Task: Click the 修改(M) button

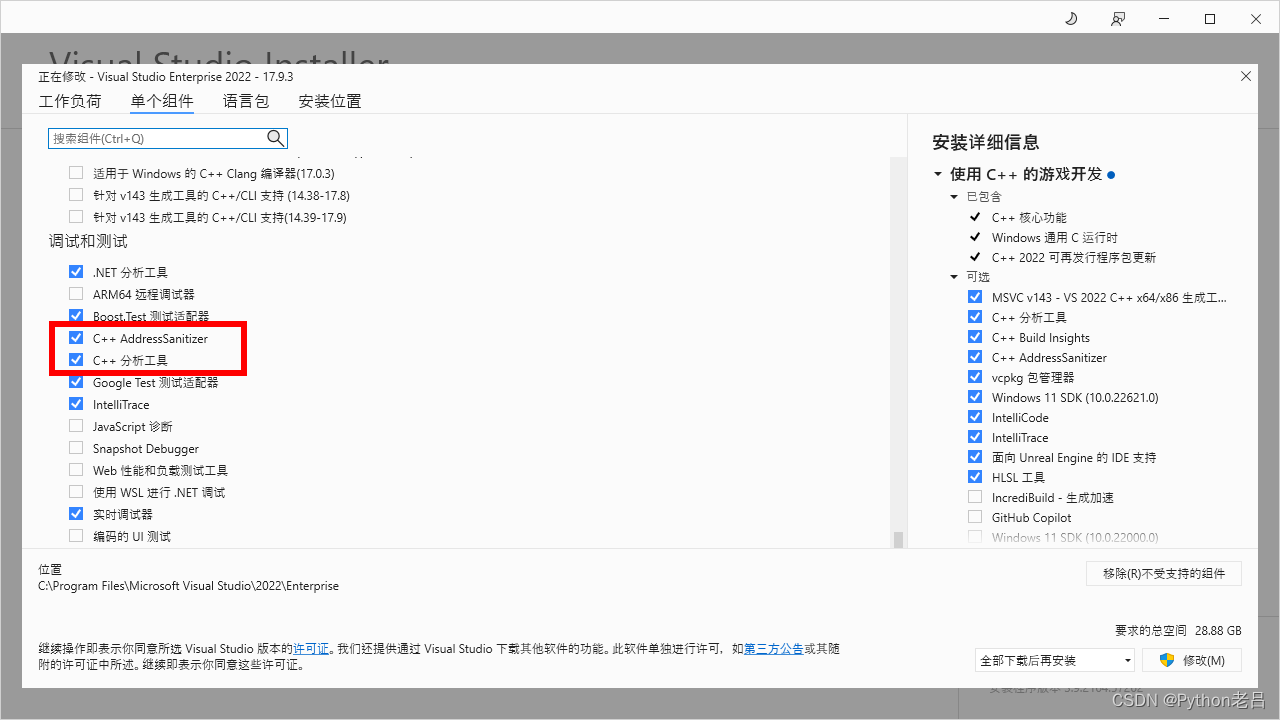Action: (x=1194, y=660)
